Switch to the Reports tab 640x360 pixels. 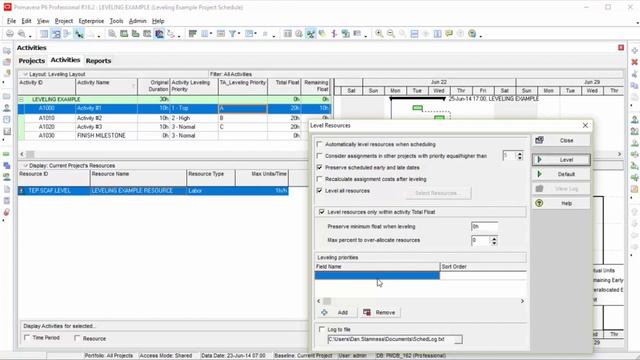[98, 61]
